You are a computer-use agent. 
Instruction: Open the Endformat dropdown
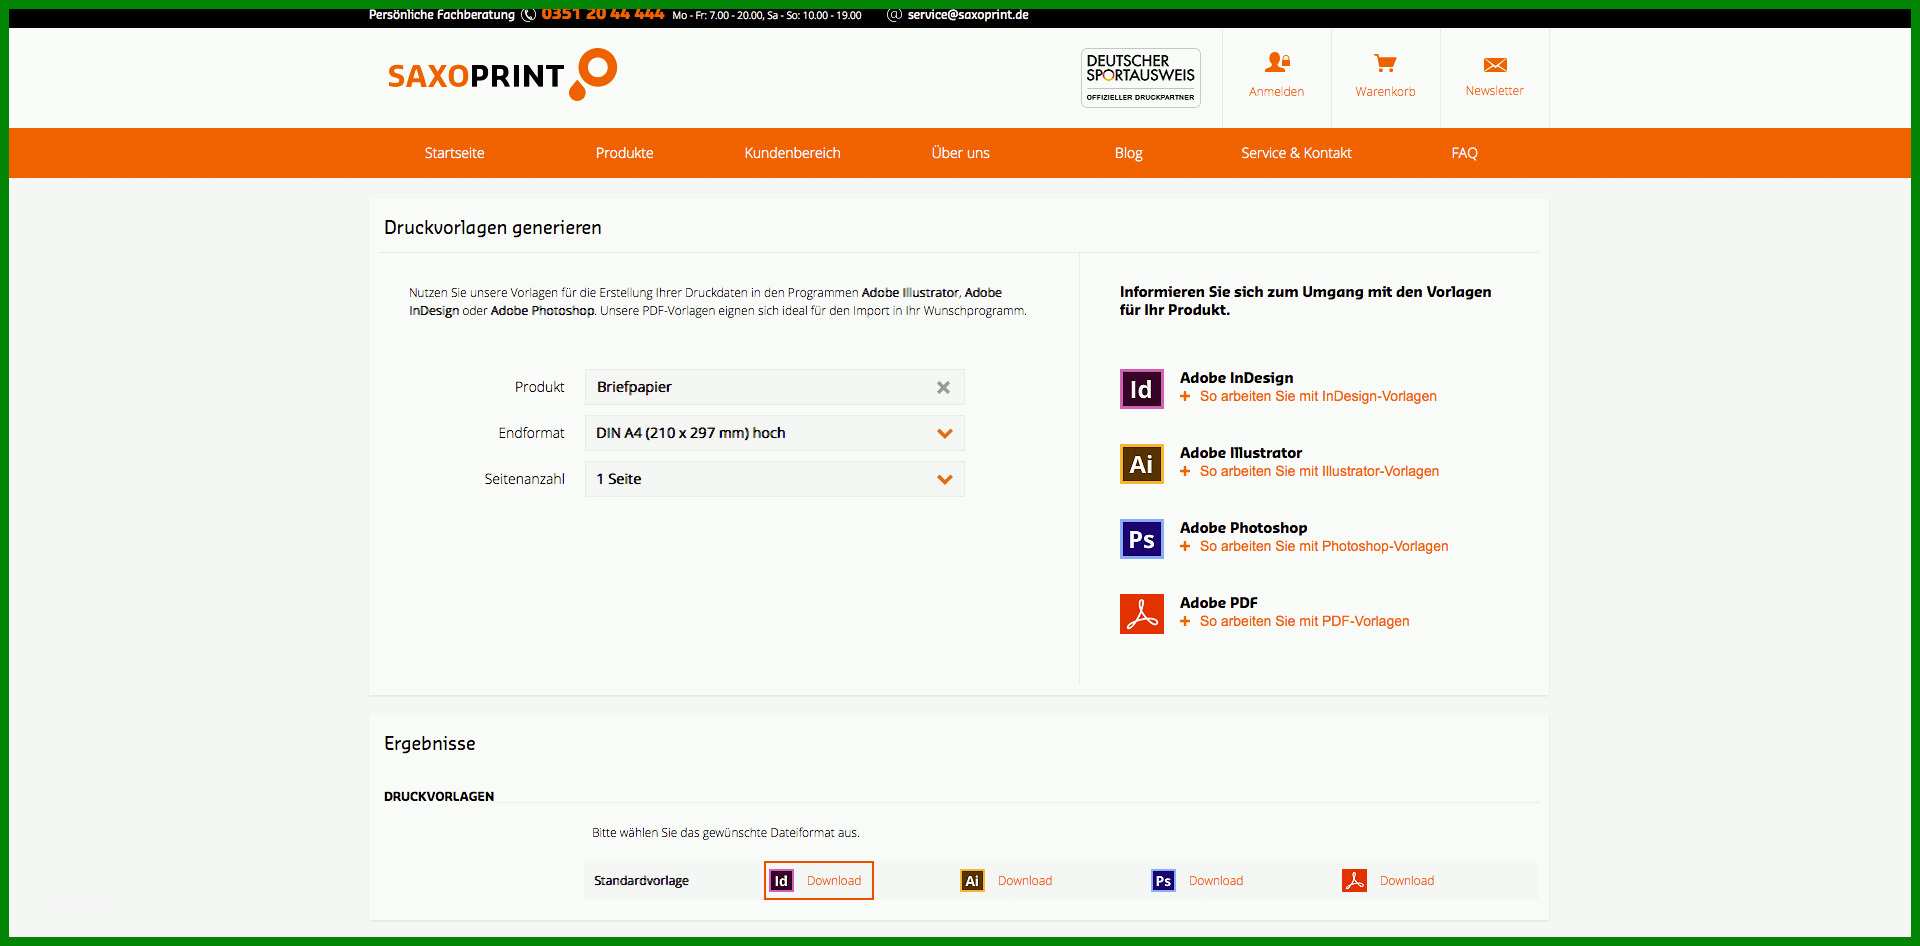click(775, 433)
